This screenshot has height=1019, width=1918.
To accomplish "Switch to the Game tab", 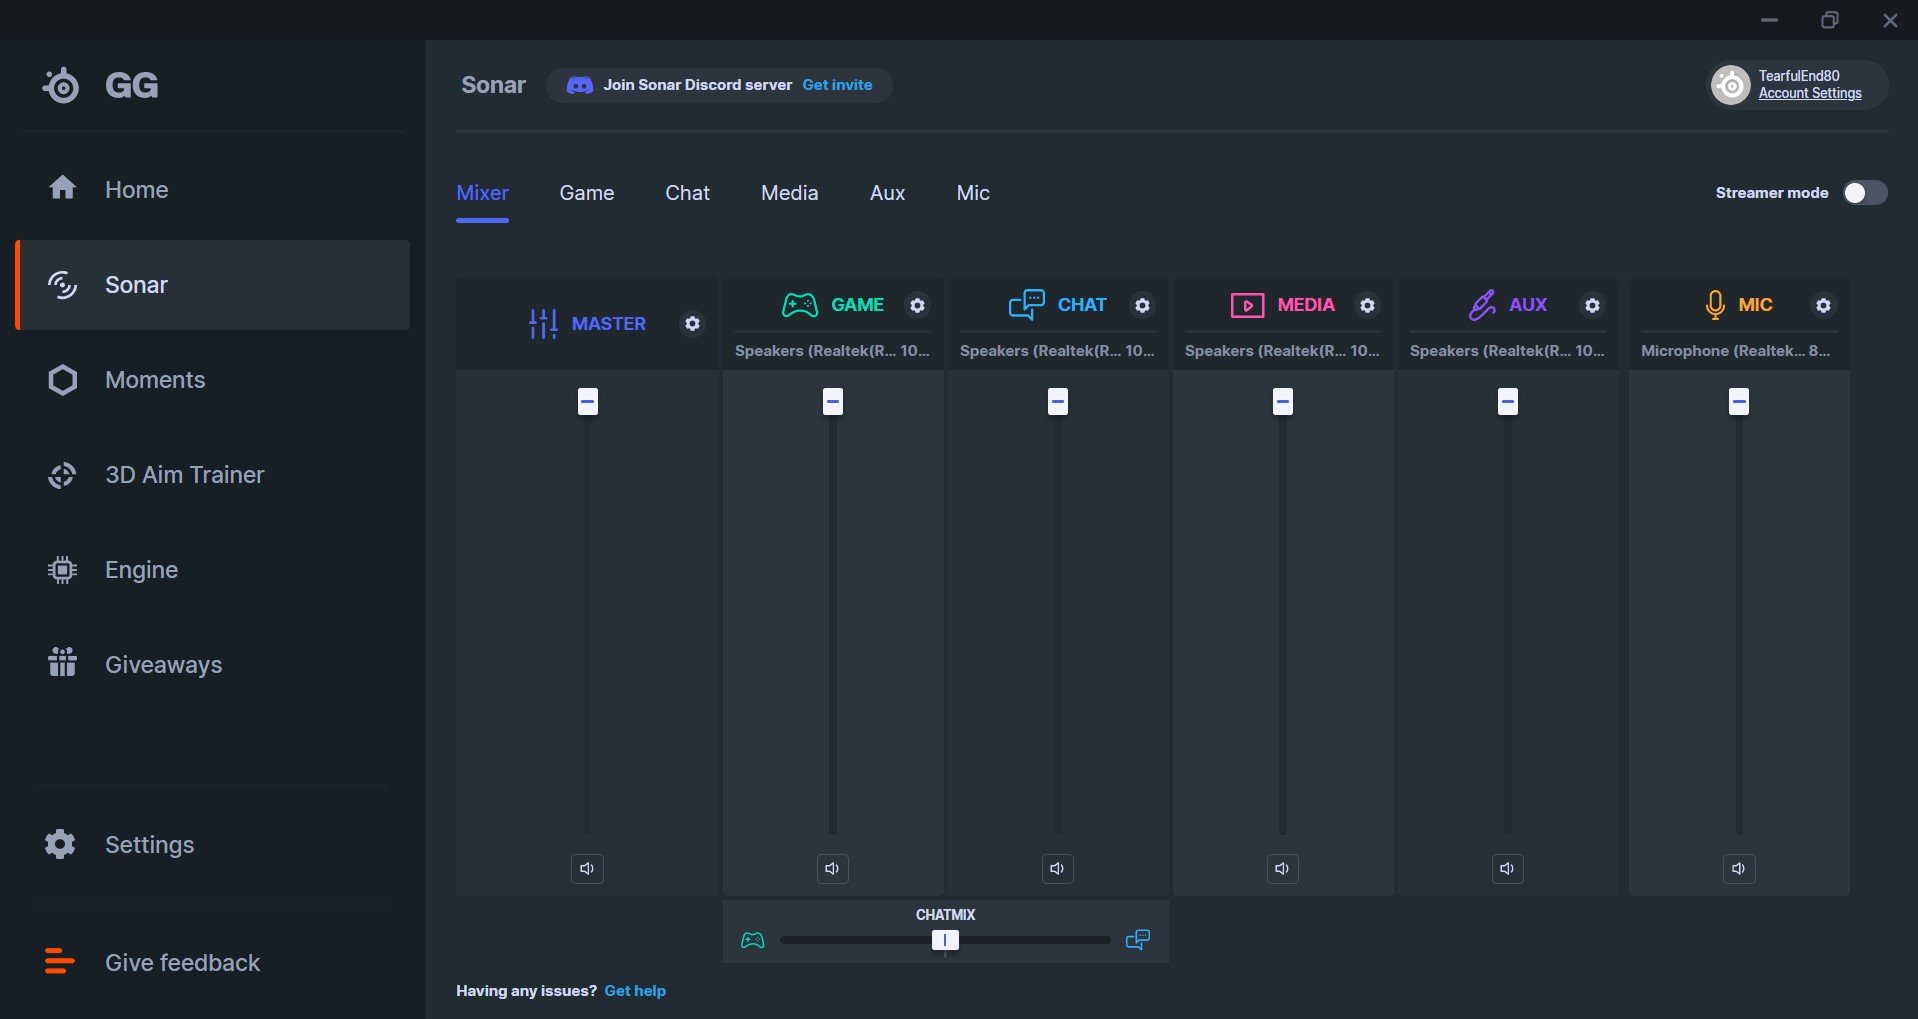I will (x=587, y=193).
